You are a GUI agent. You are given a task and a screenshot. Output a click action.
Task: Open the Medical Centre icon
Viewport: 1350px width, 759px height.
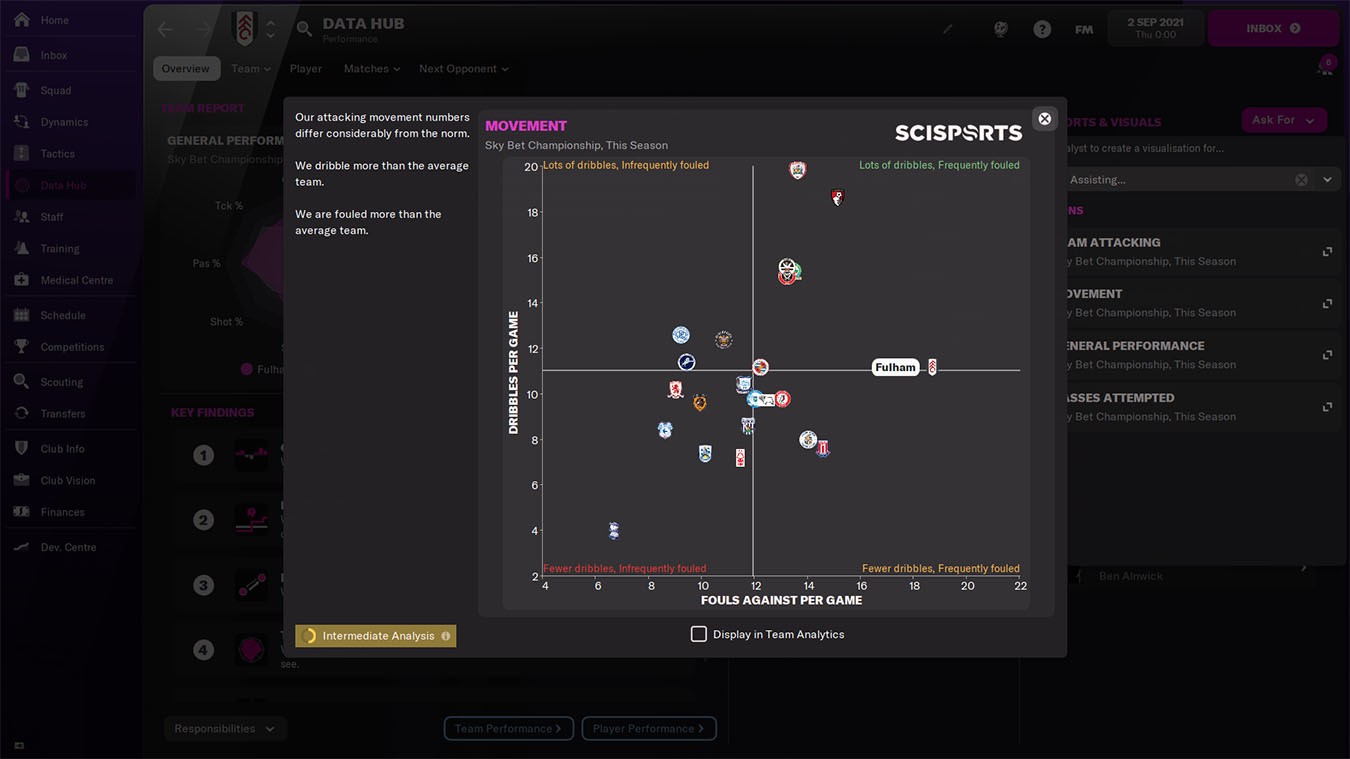pyautogui.click(x=21, y=281)
